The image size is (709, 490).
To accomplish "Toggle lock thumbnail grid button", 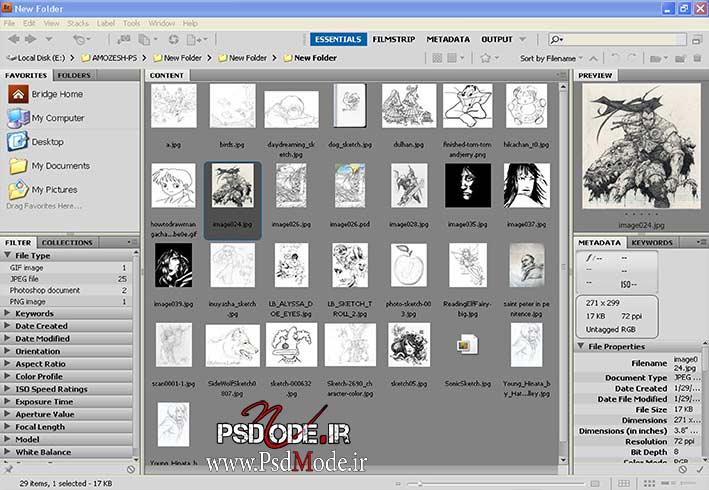I will tap(624, 484).
